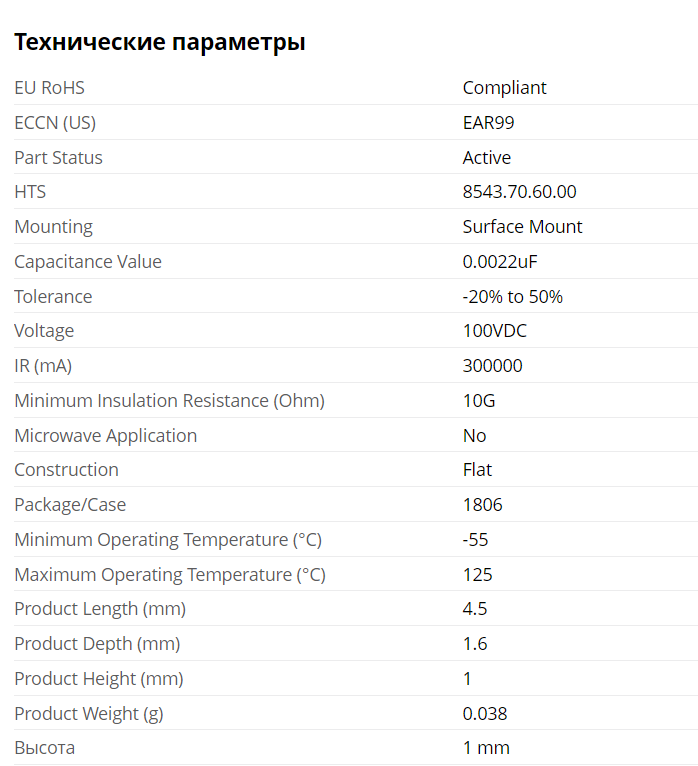
Task: Click the ECCN value "EAR99"
Action: pos(488,123)
